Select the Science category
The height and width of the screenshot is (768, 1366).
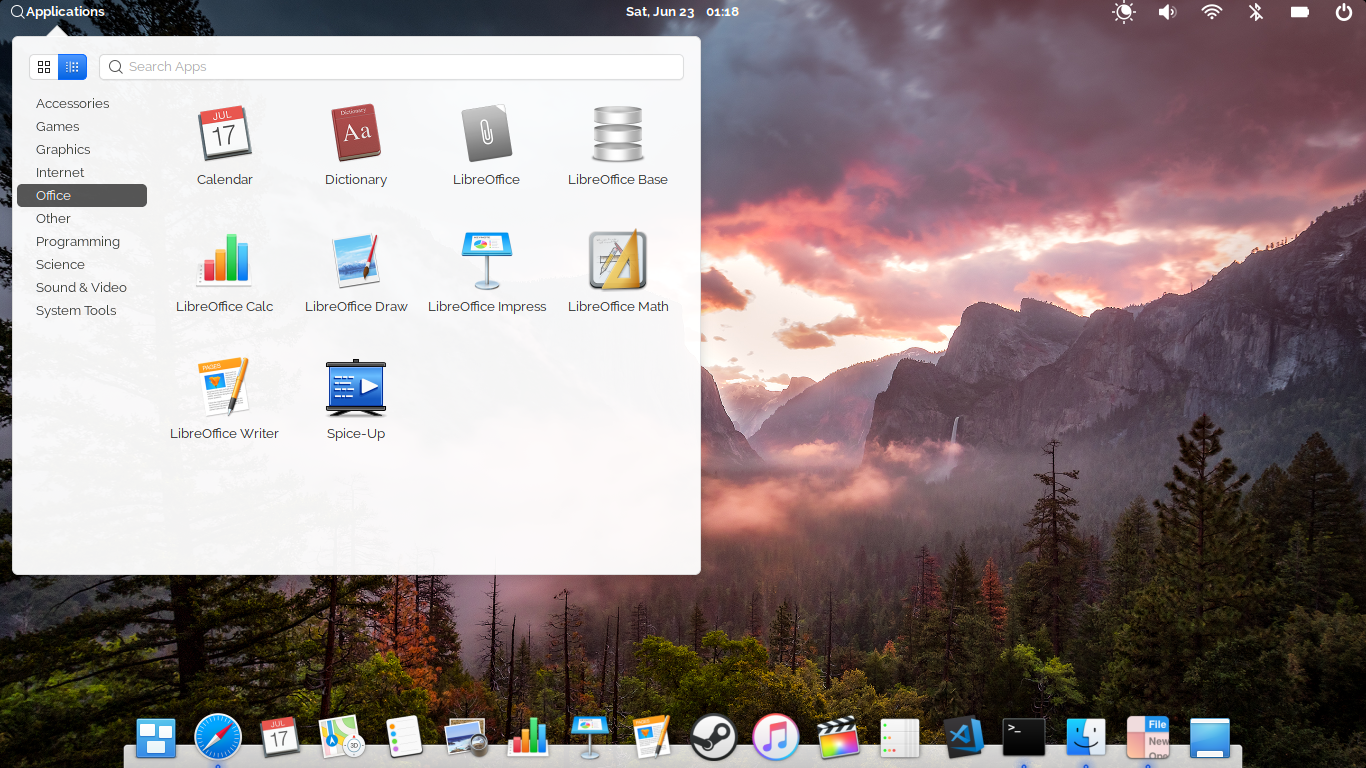coord(82,264)
